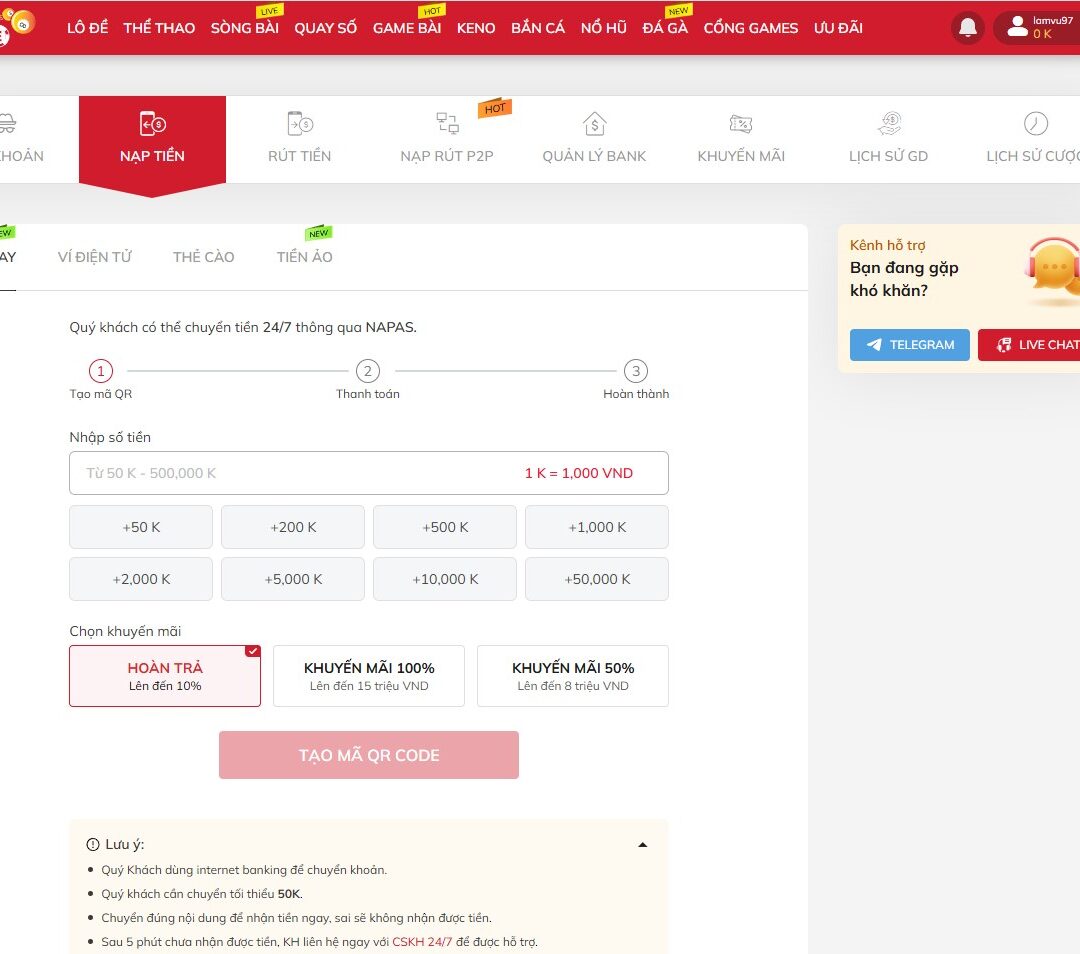Viewport: 1080px width, 954px height.
Task: Click the KHUYẾN MÃI promotion icon
Action: [741, 124]
